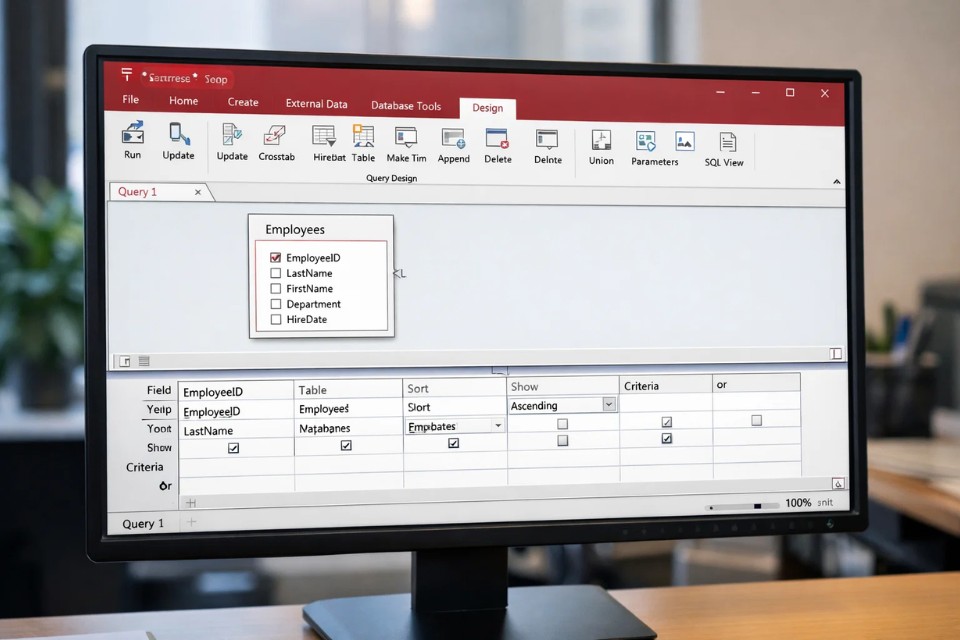Click the EmployeeID field cell in grid
960x640 pixels.
235,392
